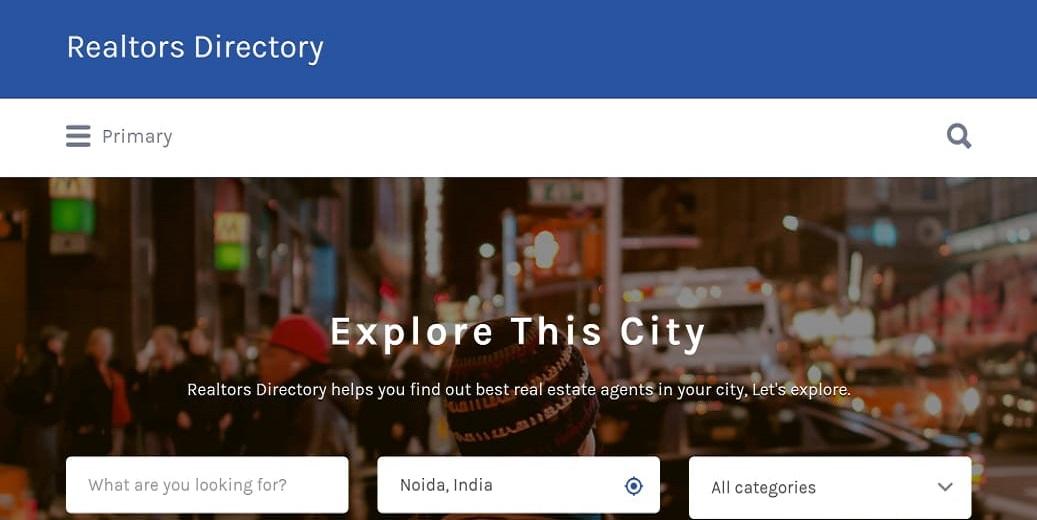Click the Noida, India location field

tap(518, 485)
